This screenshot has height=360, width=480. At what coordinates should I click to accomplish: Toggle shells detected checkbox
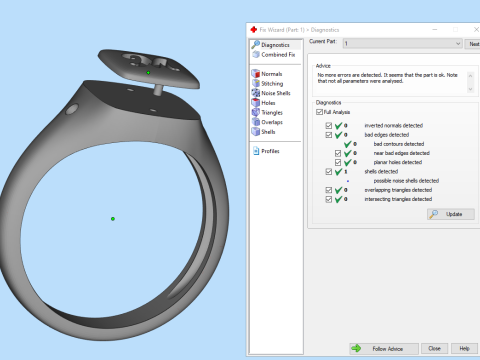tap(329, 171)
